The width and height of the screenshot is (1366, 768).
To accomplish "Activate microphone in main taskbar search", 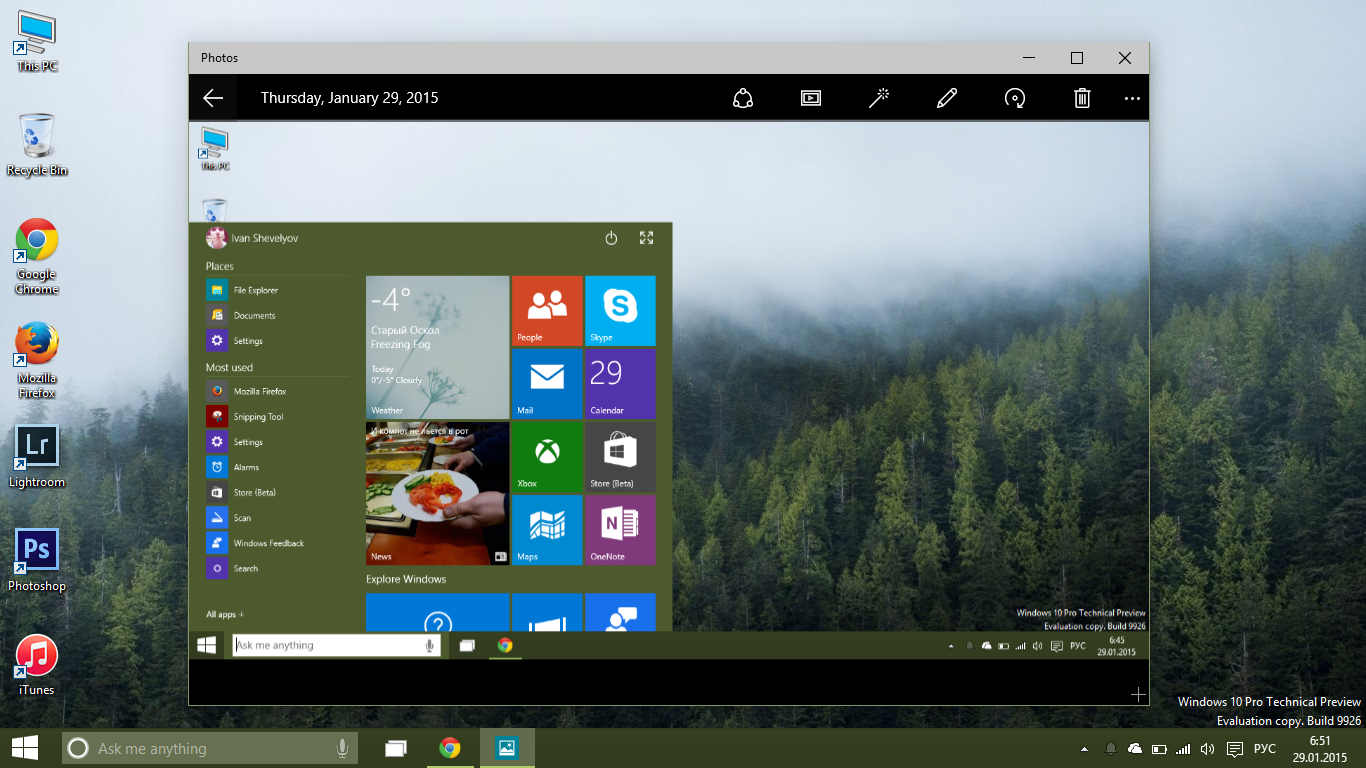I will click(x=342, y=748).
